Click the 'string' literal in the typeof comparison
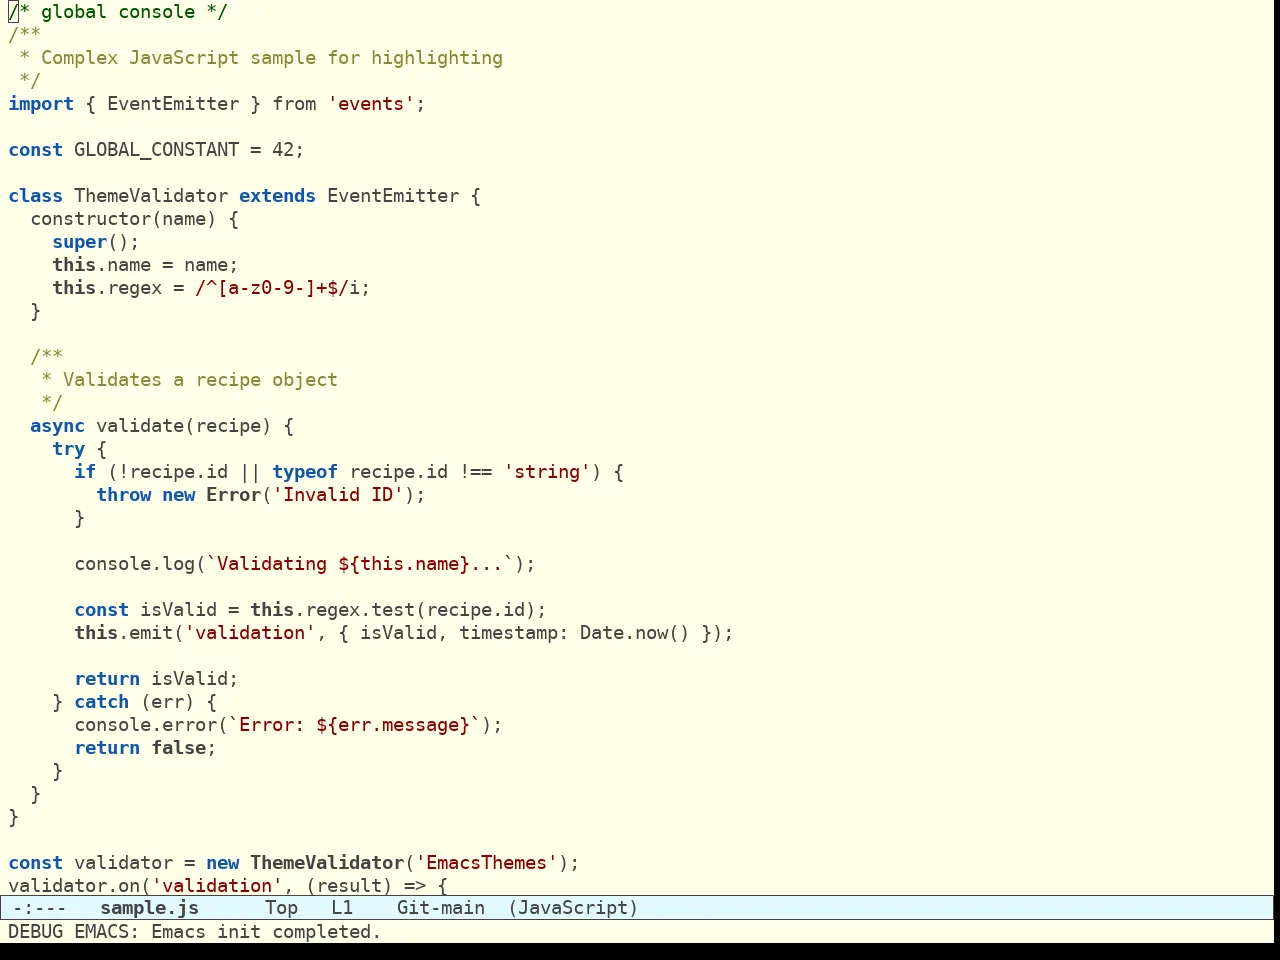1280x960 pixels. point(547,472)
